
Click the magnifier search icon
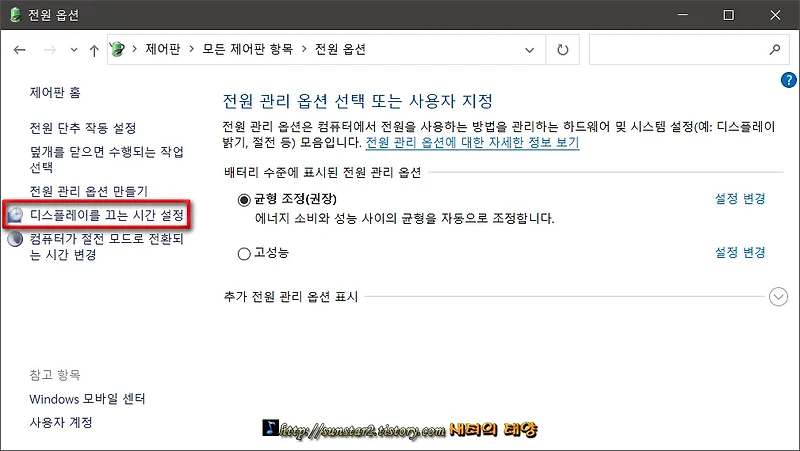[774, 49]
